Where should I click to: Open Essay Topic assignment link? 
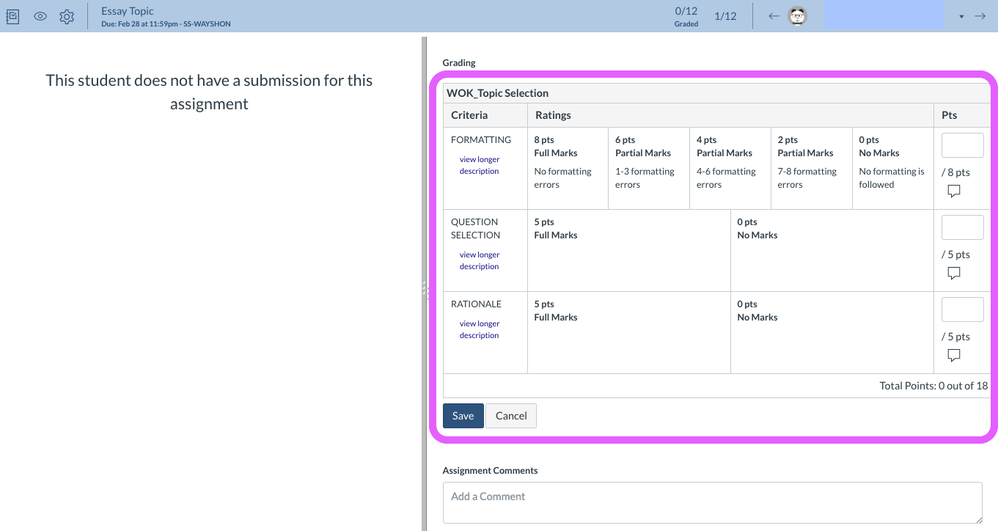point(127,11)
